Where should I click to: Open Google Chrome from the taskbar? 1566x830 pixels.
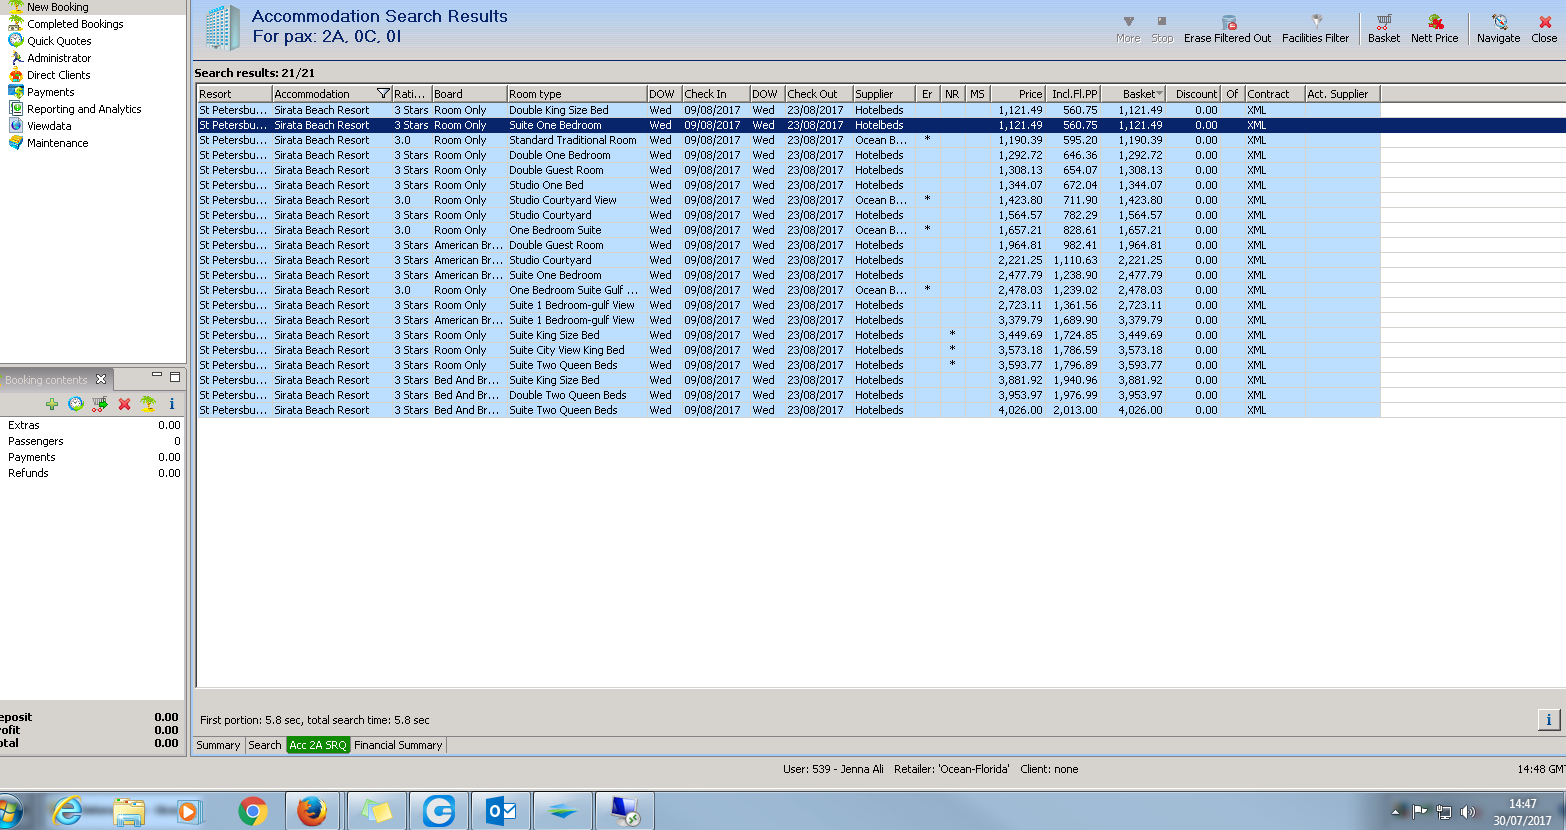coord(253,811)
